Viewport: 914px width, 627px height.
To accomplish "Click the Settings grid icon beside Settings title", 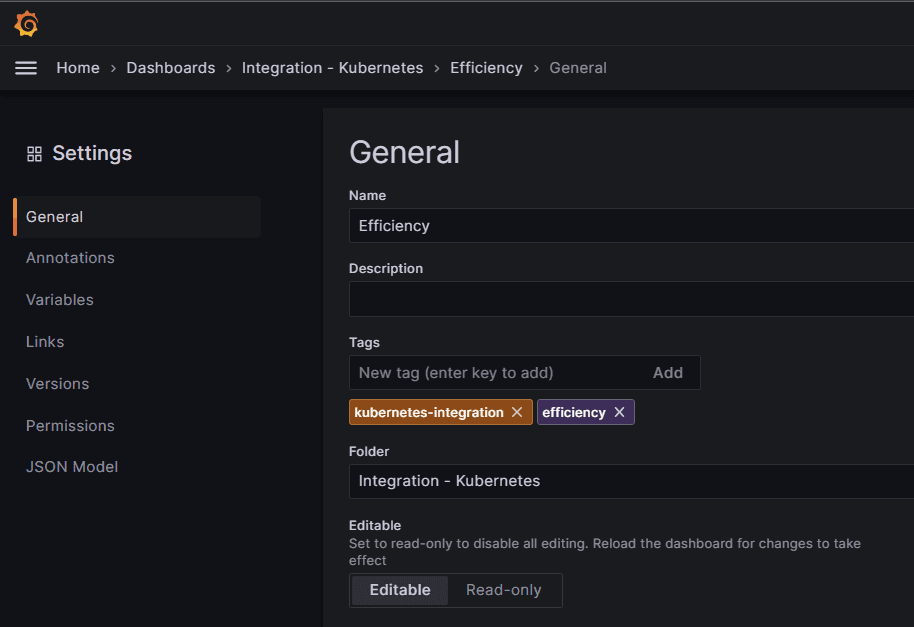I will (x=33, y=153).
